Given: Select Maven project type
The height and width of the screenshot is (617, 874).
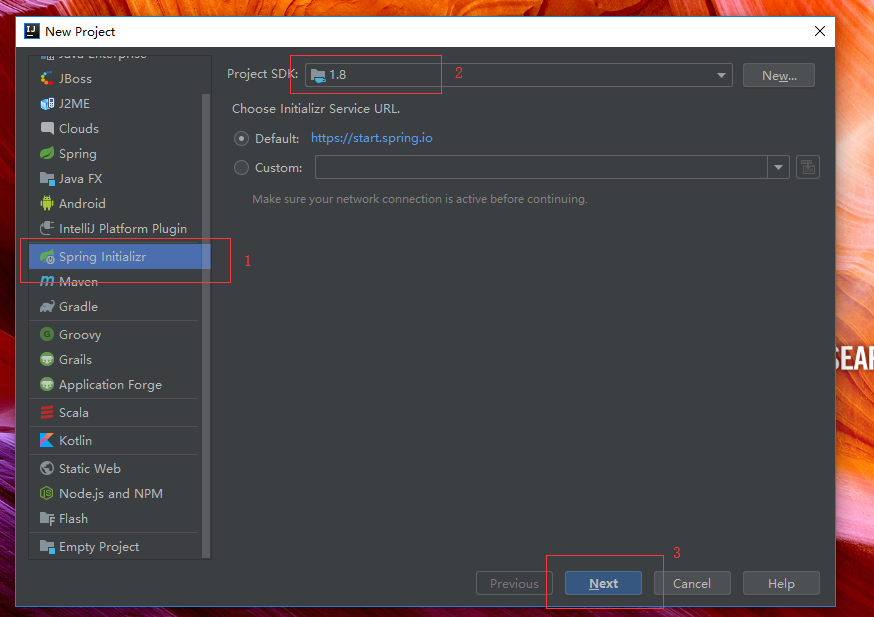Looking at the screenshot, I should pyautogui.click(x=120, y=281).
